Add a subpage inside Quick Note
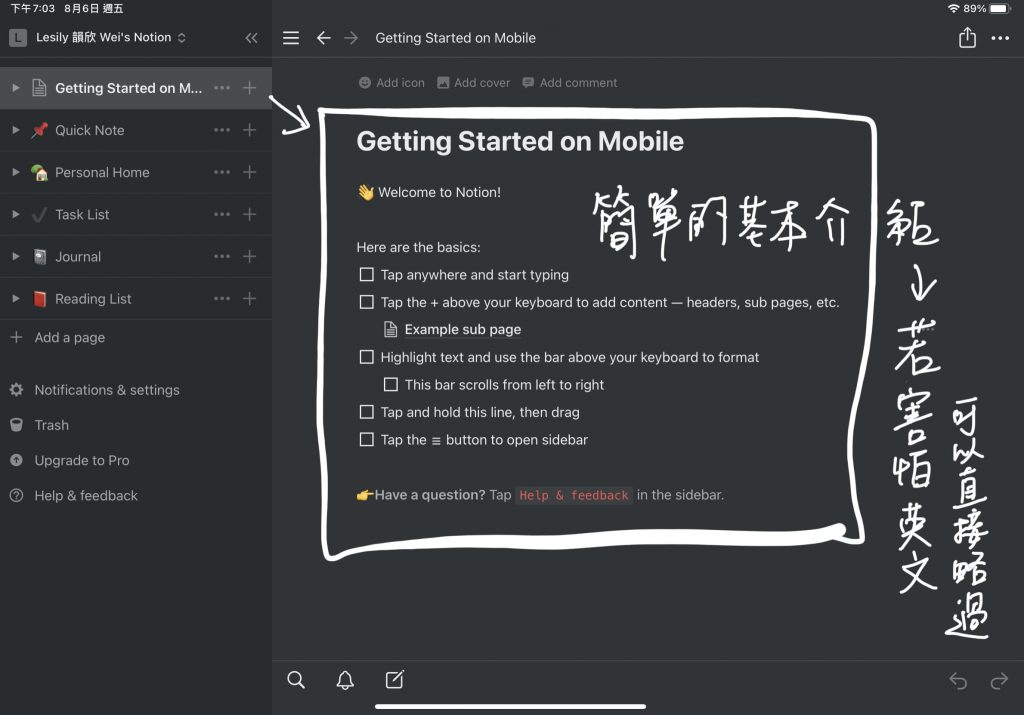 click(x=250, y=130)
